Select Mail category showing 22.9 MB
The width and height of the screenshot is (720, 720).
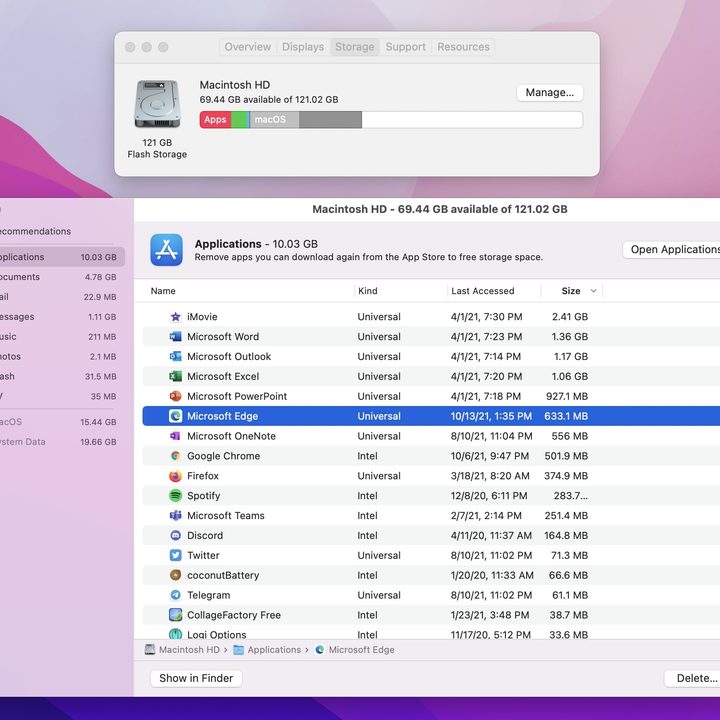click(x=62, y=297)
